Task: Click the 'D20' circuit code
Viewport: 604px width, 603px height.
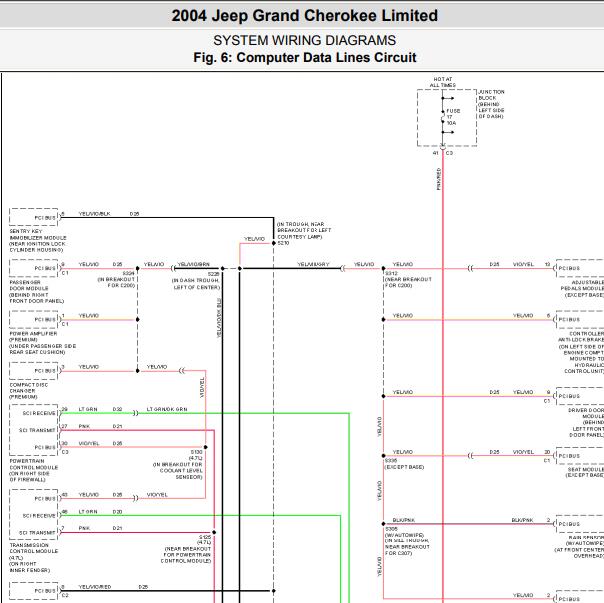Action: 117,512
